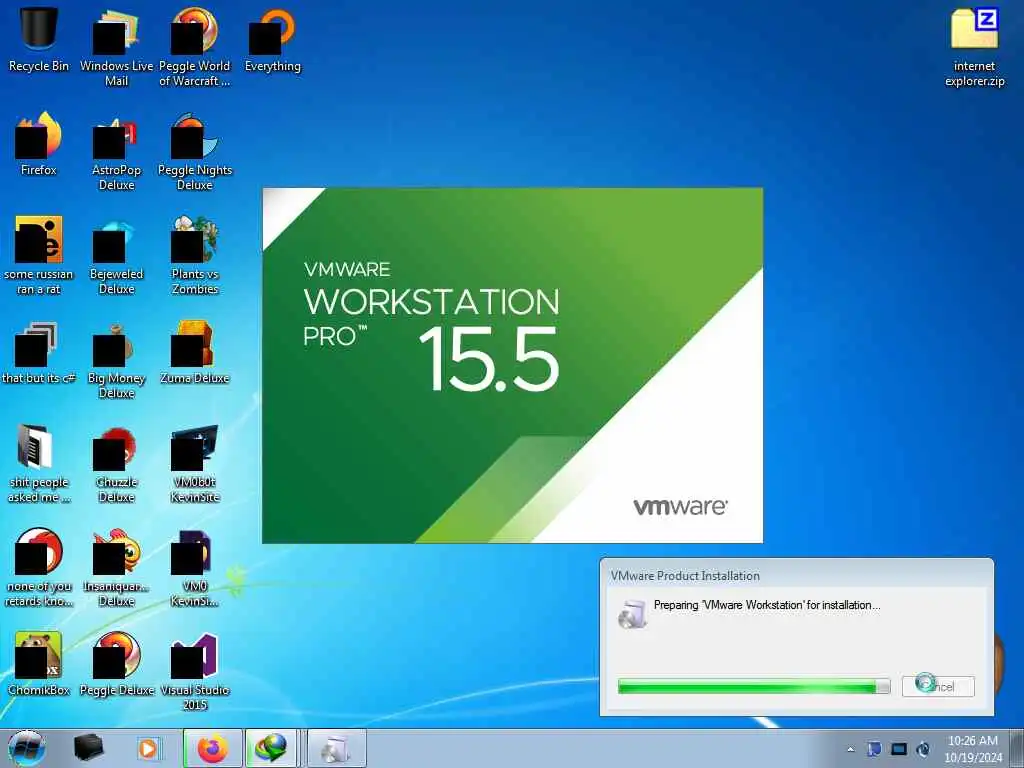
Task: Click the Show desktop strip at taskbar end
Action: point(1016,748)
